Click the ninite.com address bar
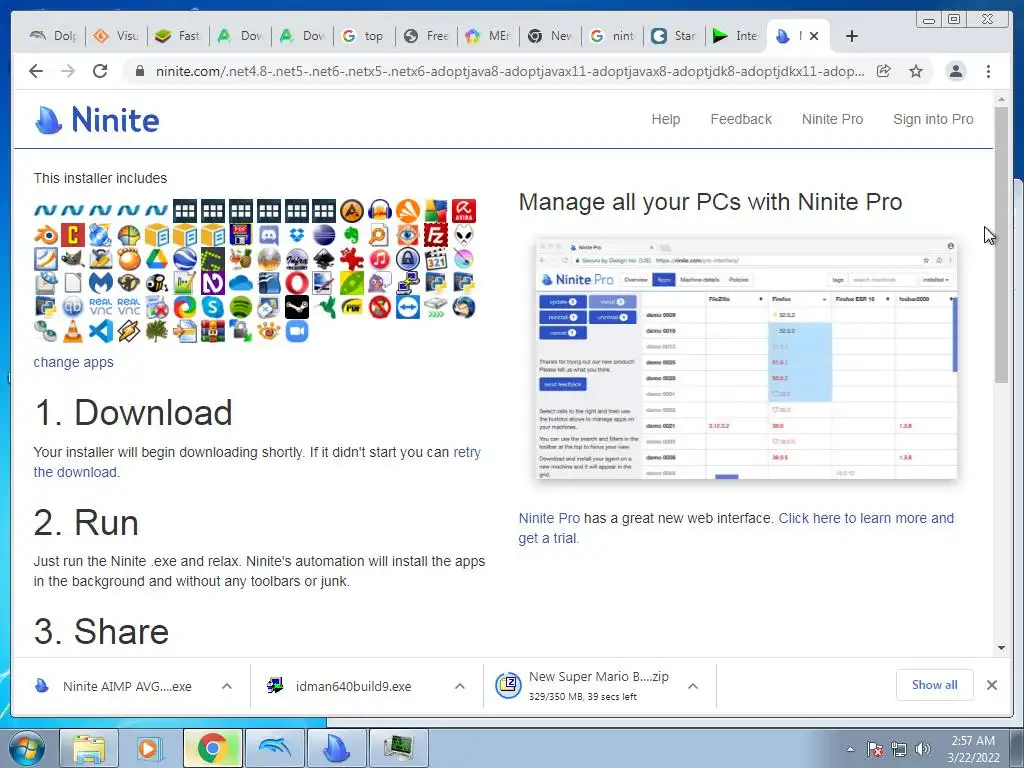The width and height of the screenshot is (1024, 768). (x=509, y=71)
